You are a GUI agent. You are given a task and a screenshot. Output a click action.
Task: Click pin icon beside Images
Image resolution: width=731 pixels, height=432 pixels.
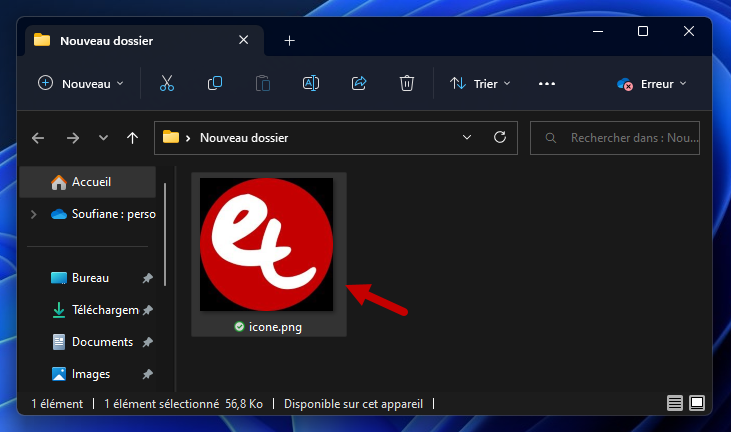pos(147,374)
